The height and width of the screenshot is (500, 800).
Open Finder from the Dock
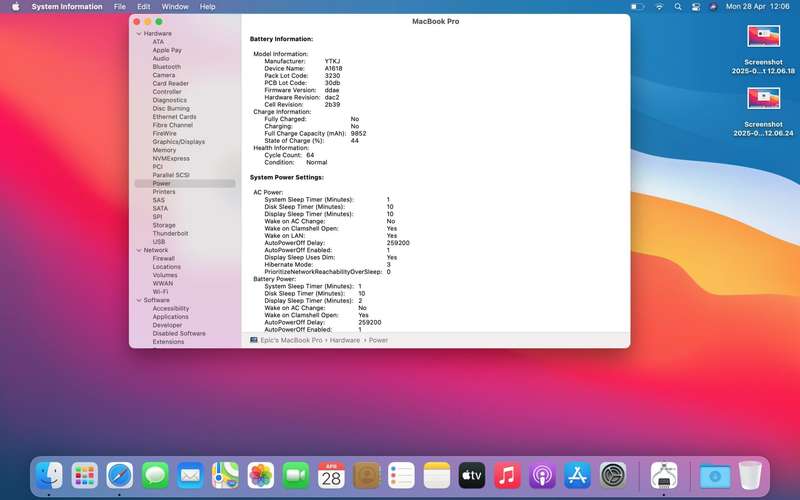click(49, 476)
